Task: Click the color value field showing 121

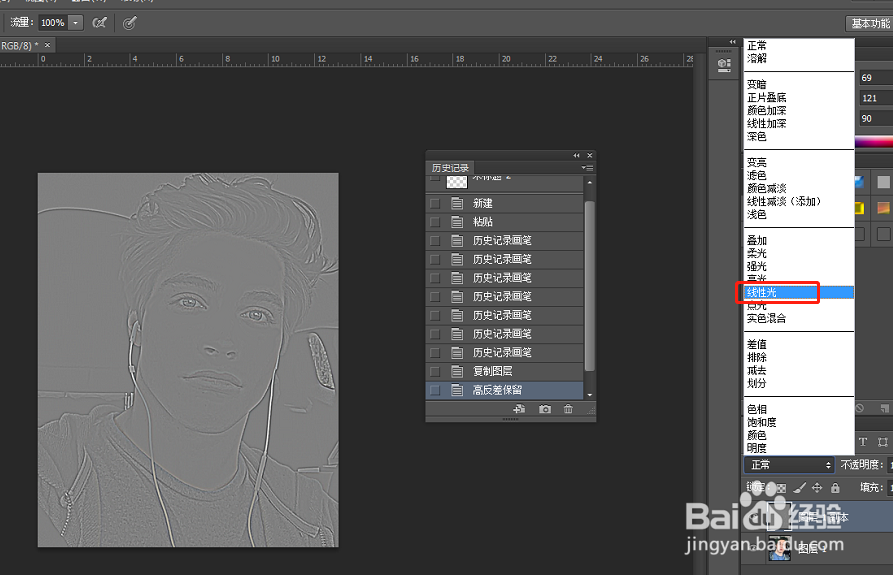Action: (x=875, y=98)
